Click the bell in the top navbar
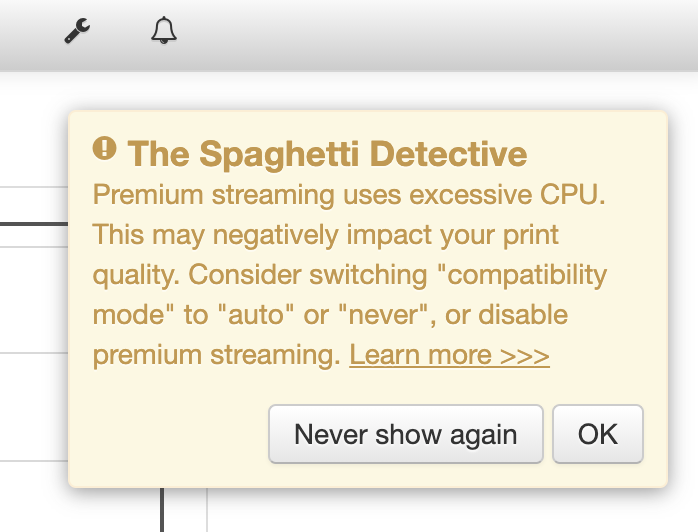 (164, 31)
